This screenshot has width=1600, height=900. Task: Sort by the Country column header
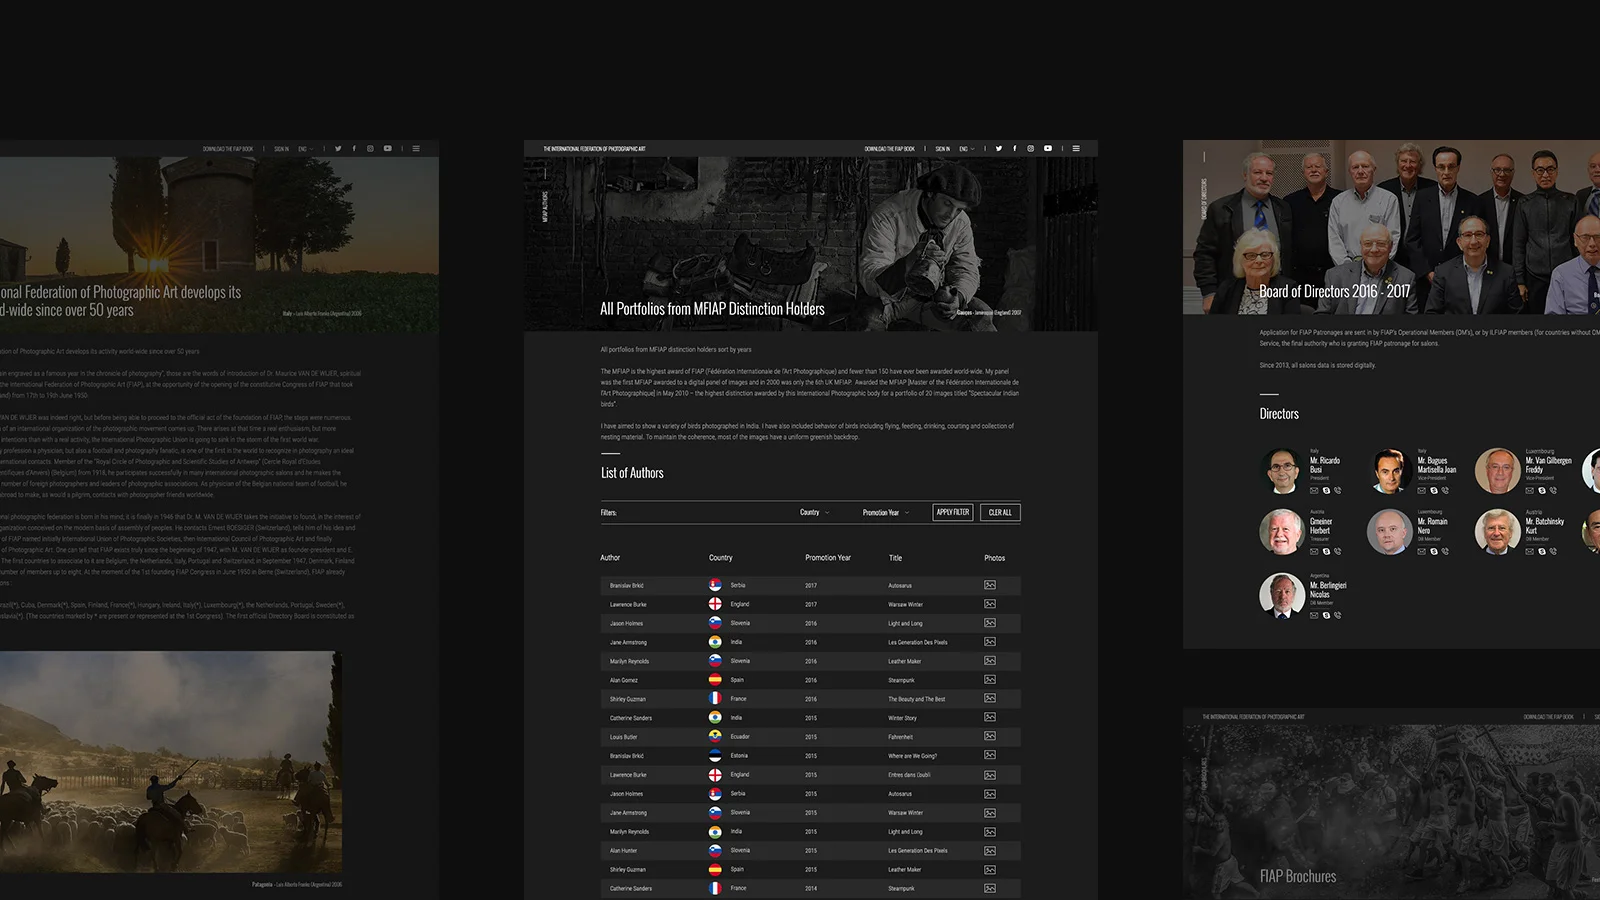(x=721, y=558)
